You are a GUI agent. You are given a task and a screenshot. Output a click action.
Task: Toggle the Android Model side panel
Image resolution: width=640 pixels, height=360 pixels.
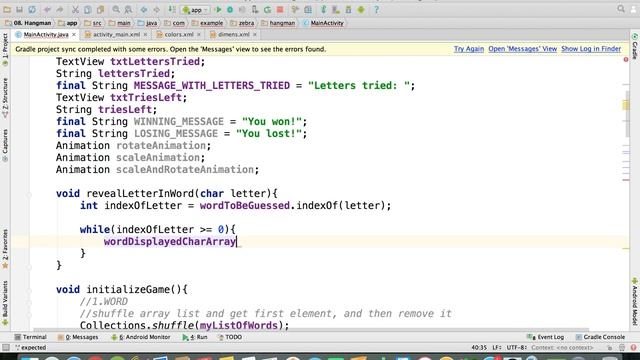click(x=635, y=302)
